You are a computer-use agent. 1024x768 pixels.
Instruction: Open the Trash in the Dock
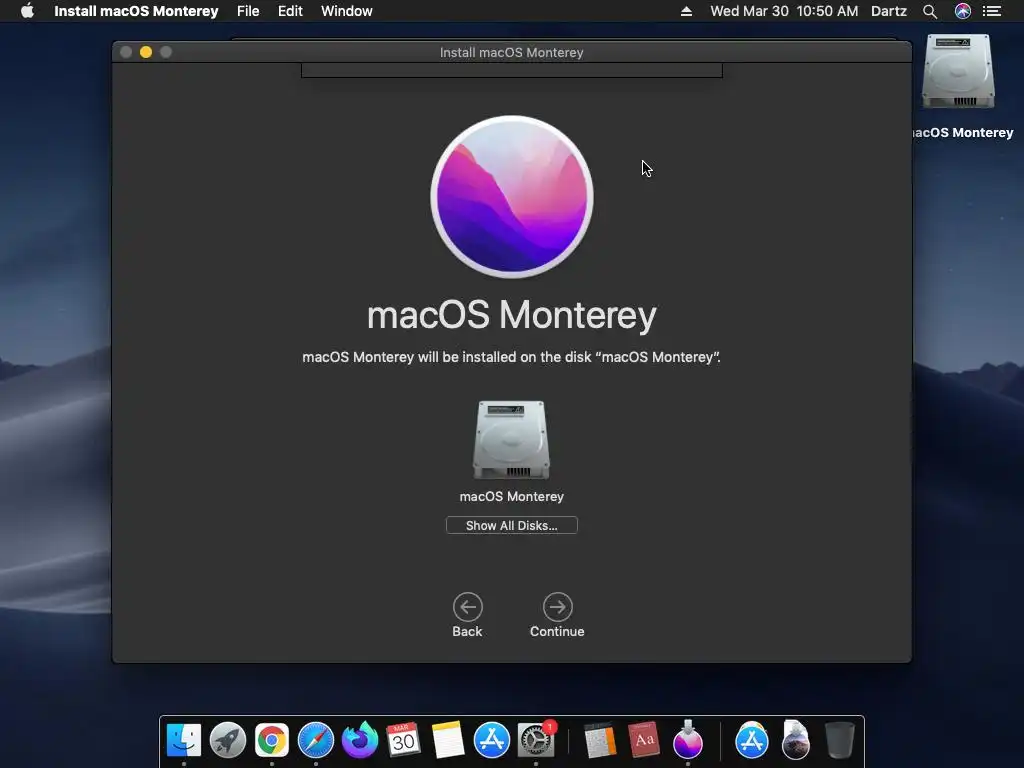[839, 740]
